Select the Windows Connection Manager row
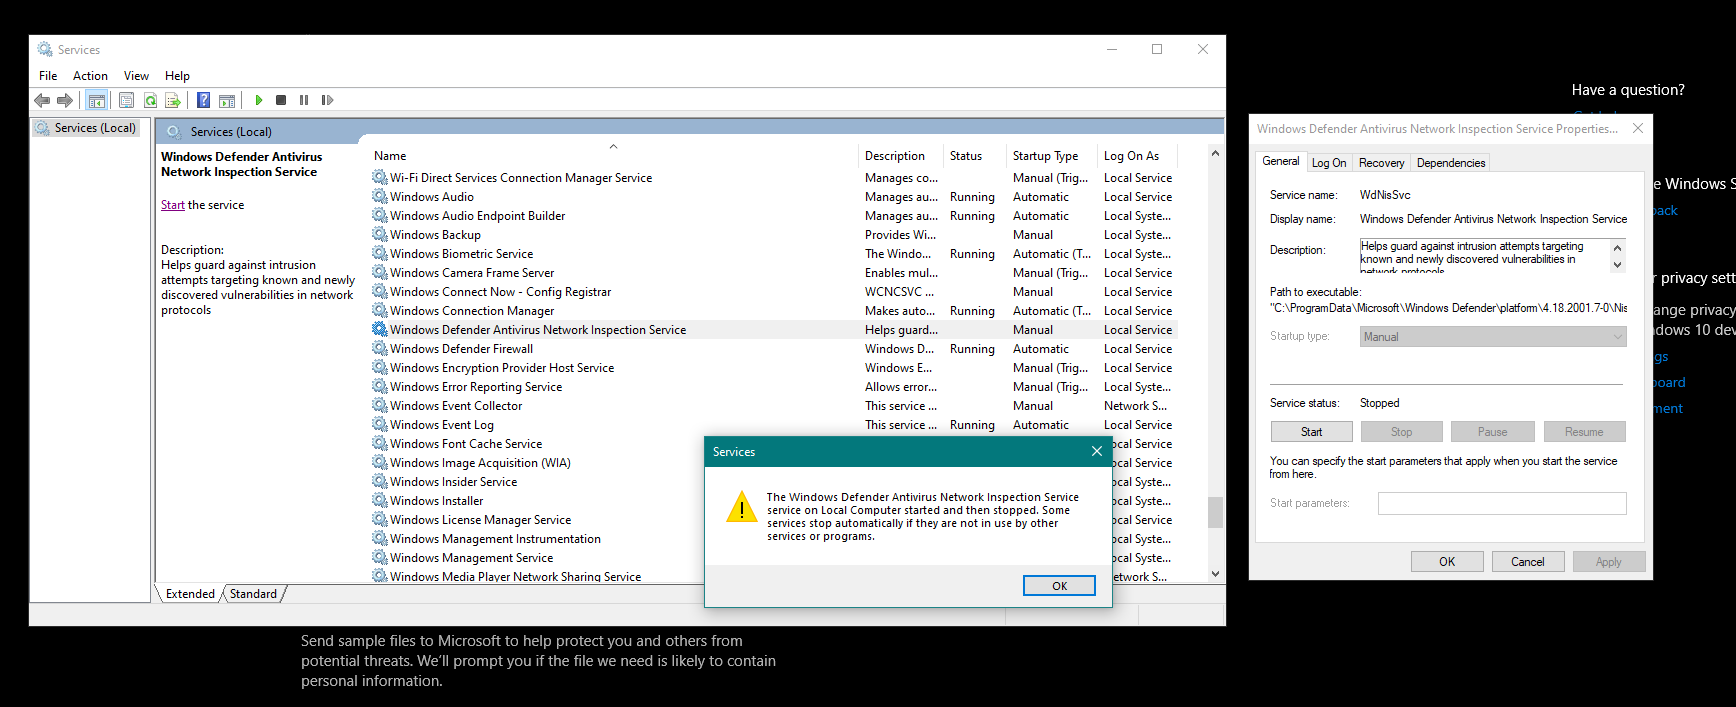Image resolution: width=1736 pixels, height=707 pixels. [x=773, y=310]
